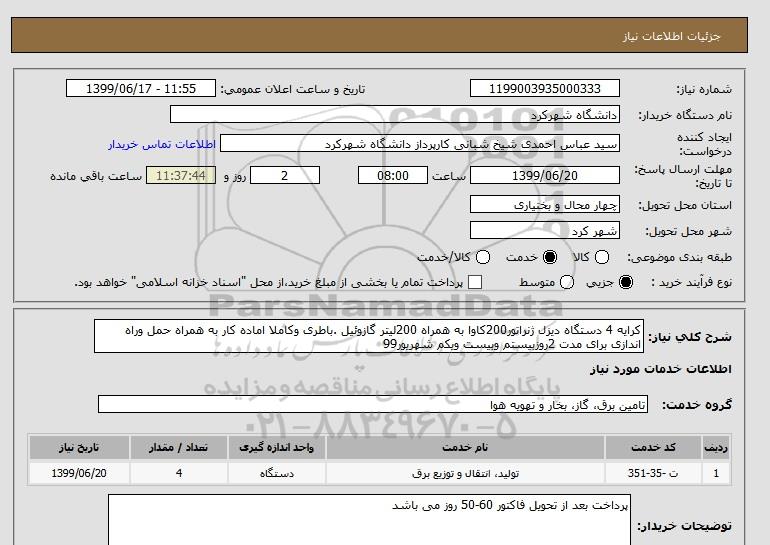
Task: Click the request creator field 'سید عباس احمدی'
Action: 420,144
